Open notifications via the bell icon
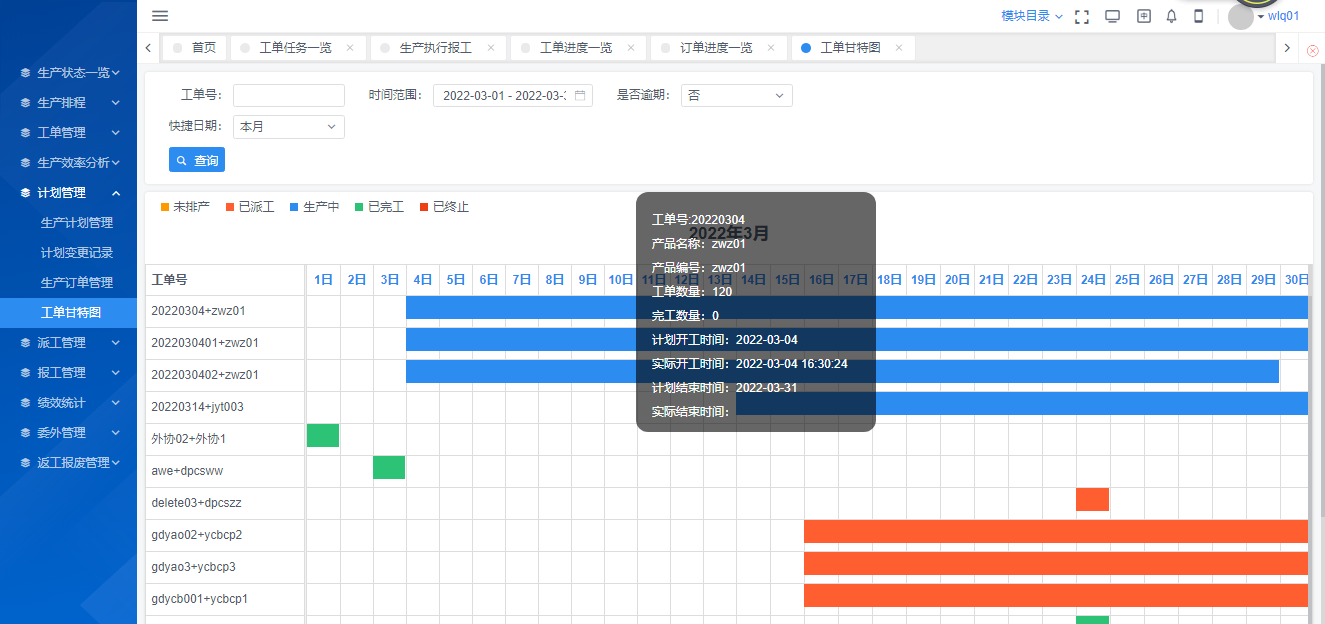 click(1172, 16)
